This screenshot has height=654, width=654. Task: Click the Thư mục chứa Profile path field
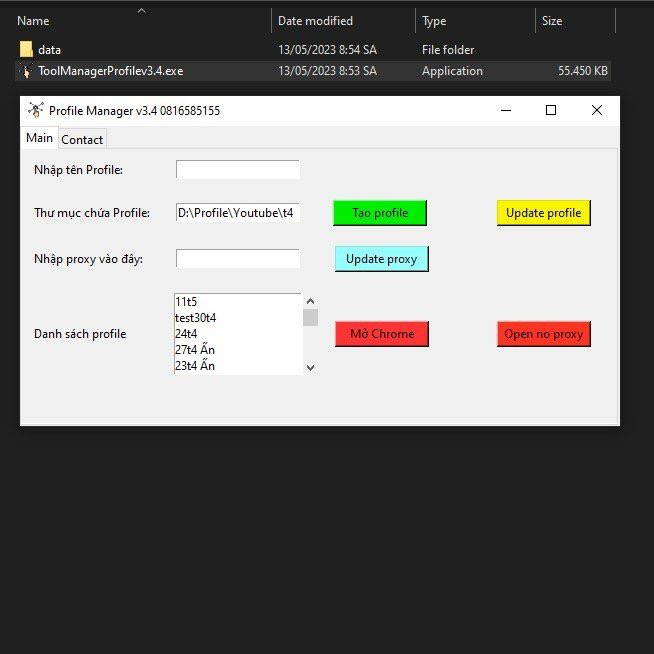click(238, 213)
